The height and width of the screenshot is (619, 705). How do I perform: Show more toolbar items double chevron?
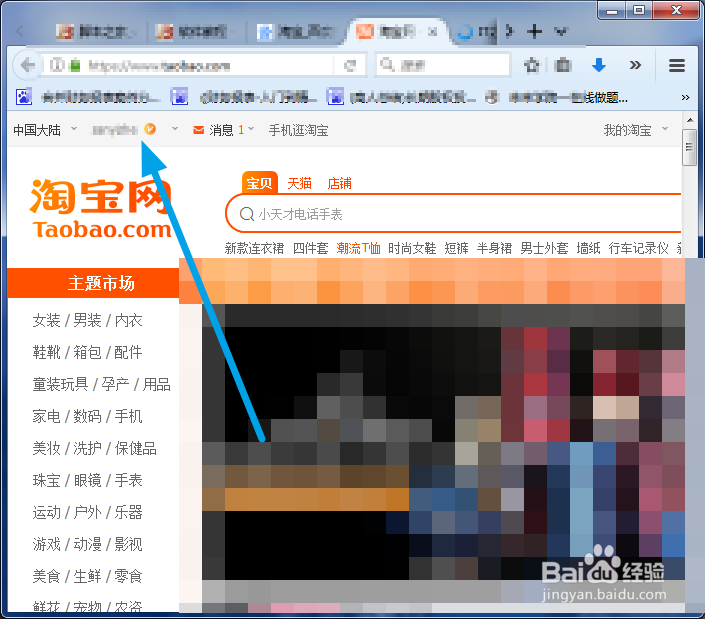635,66
